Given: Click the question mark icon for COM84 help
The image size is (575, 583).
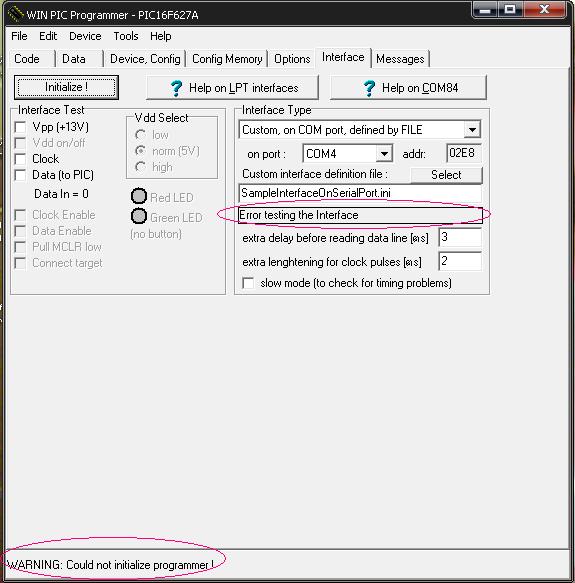Looking at the screenshot, I should point(369,88).
